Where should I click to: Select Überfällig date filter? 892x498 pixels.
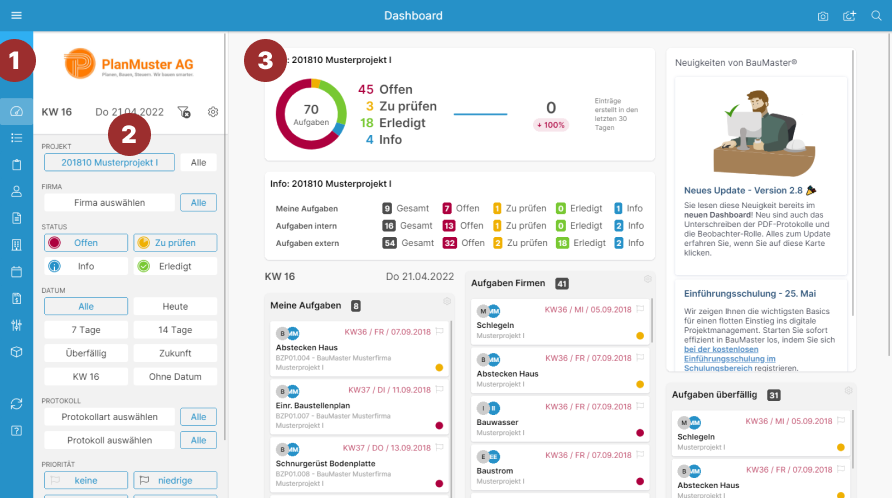(86, 353)
